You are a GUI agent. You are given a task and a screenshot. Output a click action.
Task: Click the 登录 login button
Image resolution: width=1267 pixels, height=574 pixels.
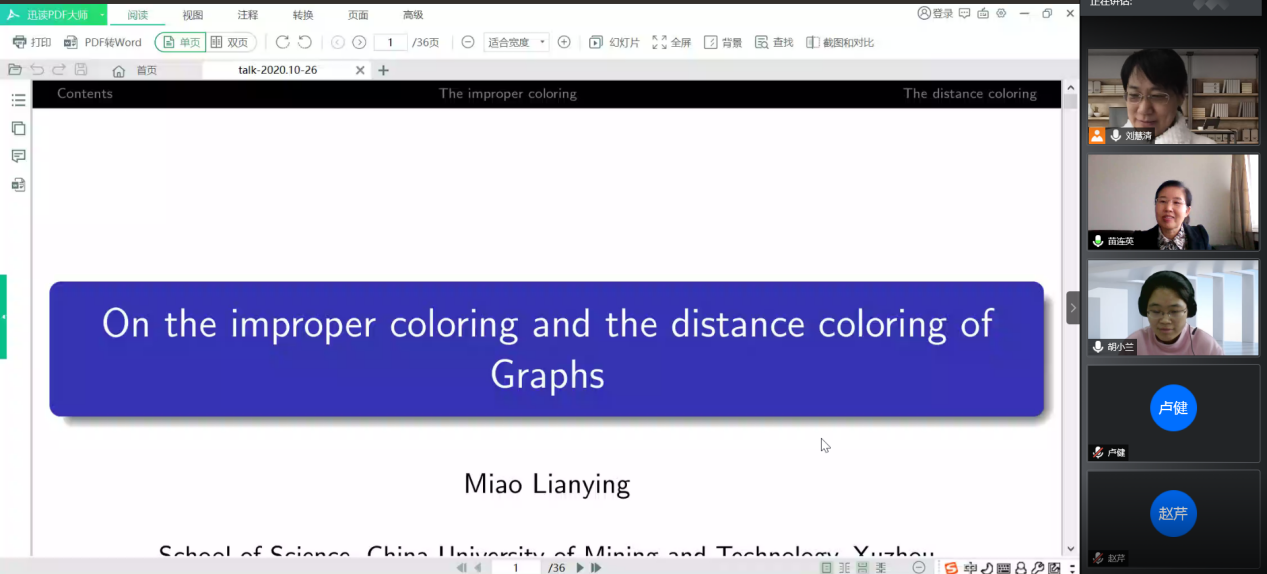pos(935,13)
